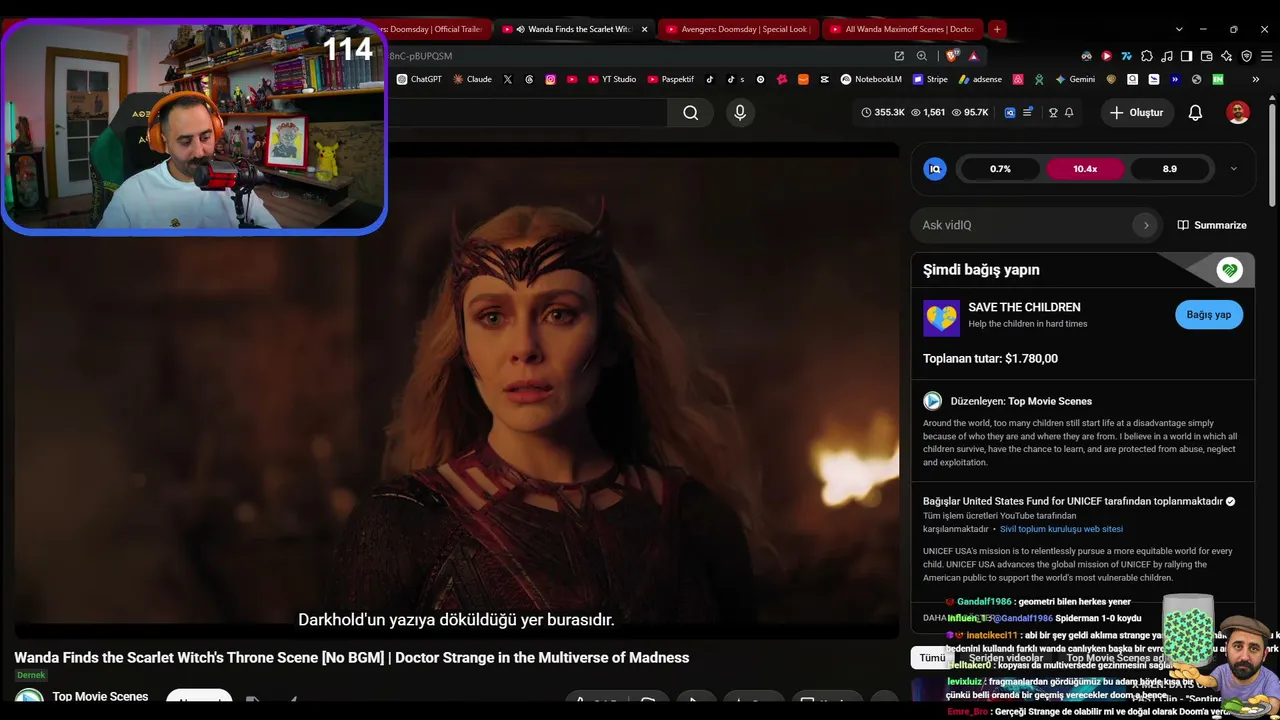This screenshot has height=720, width=1280.
Task: Switch to the Avengers: Doomsday Official Trailer tab
Action: tap(437, 29)
